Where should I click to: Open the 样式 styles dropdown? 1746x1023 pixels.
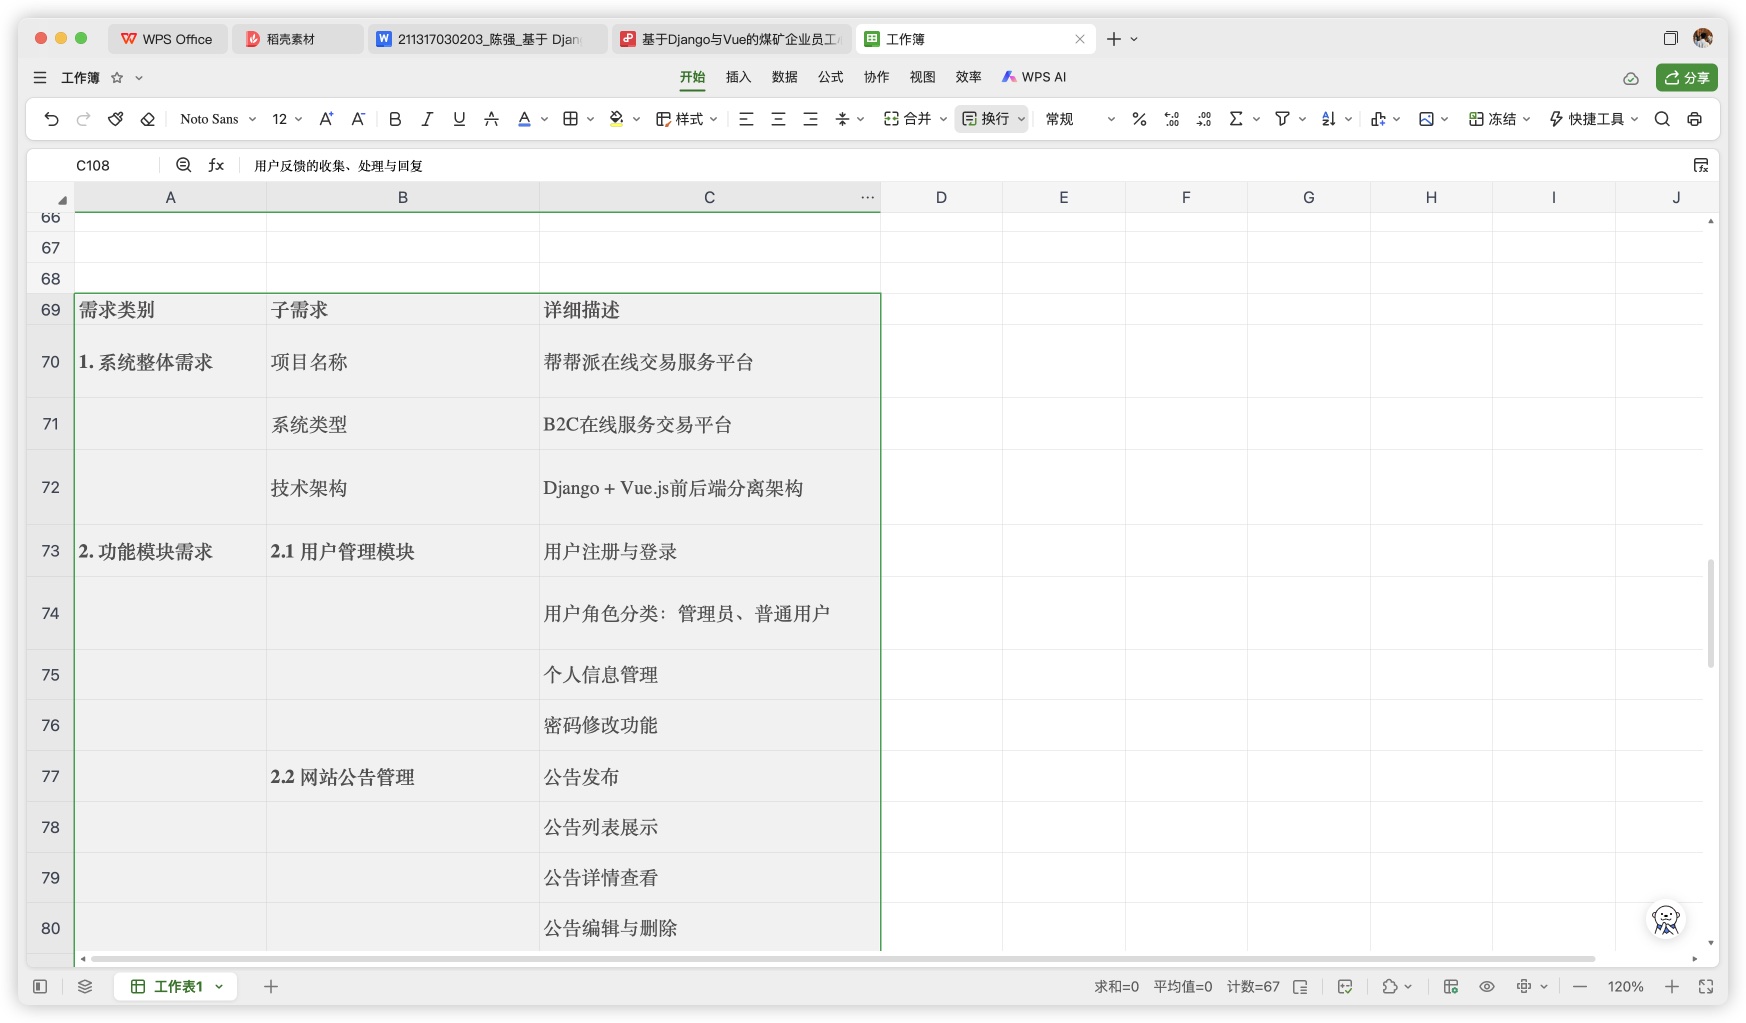tap(687, 119)
